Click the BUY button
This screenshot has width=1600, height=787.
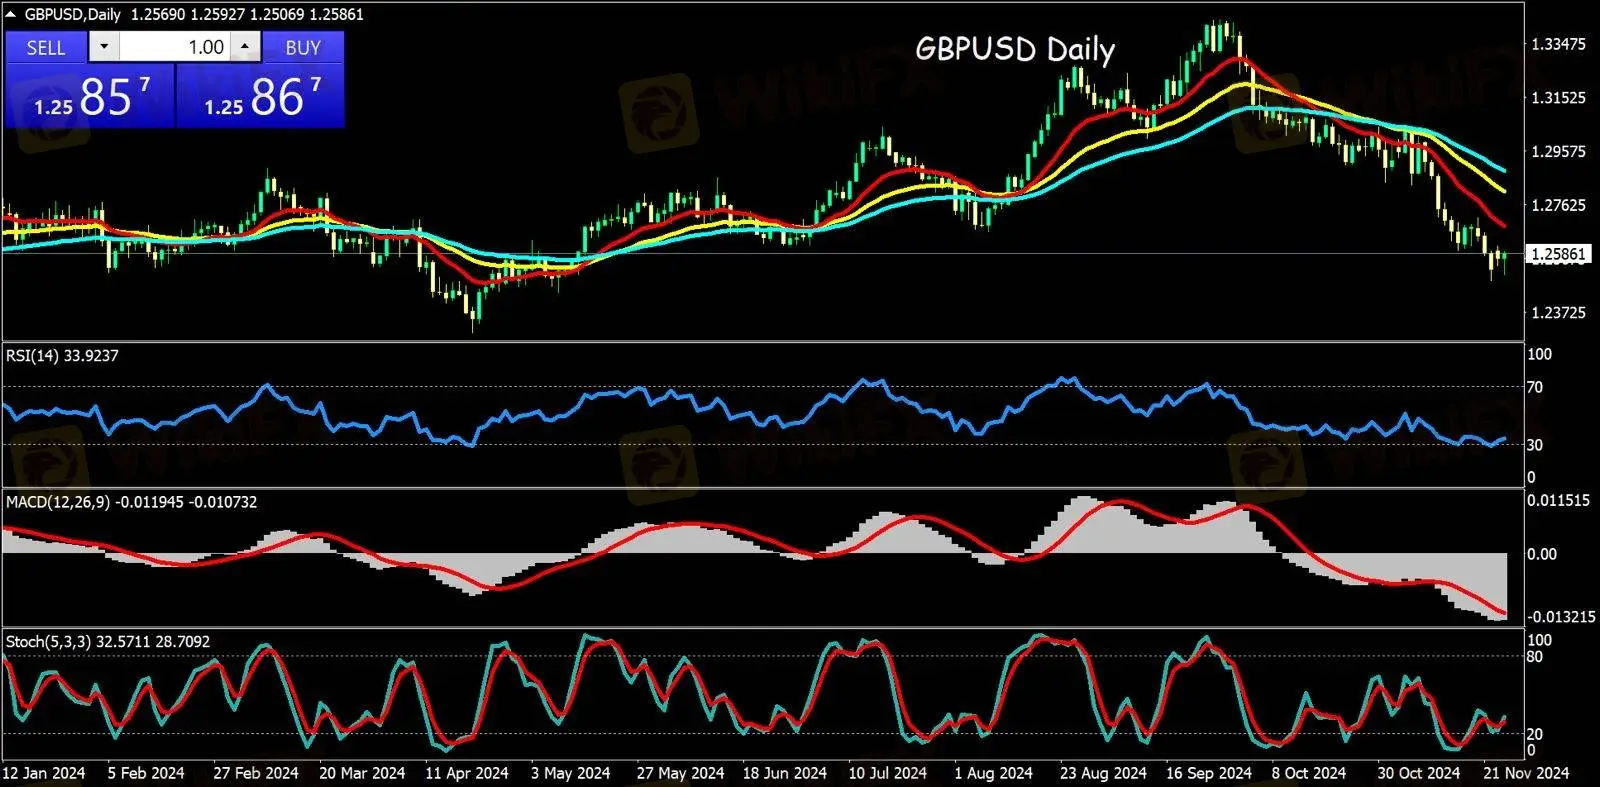point(303,47)
